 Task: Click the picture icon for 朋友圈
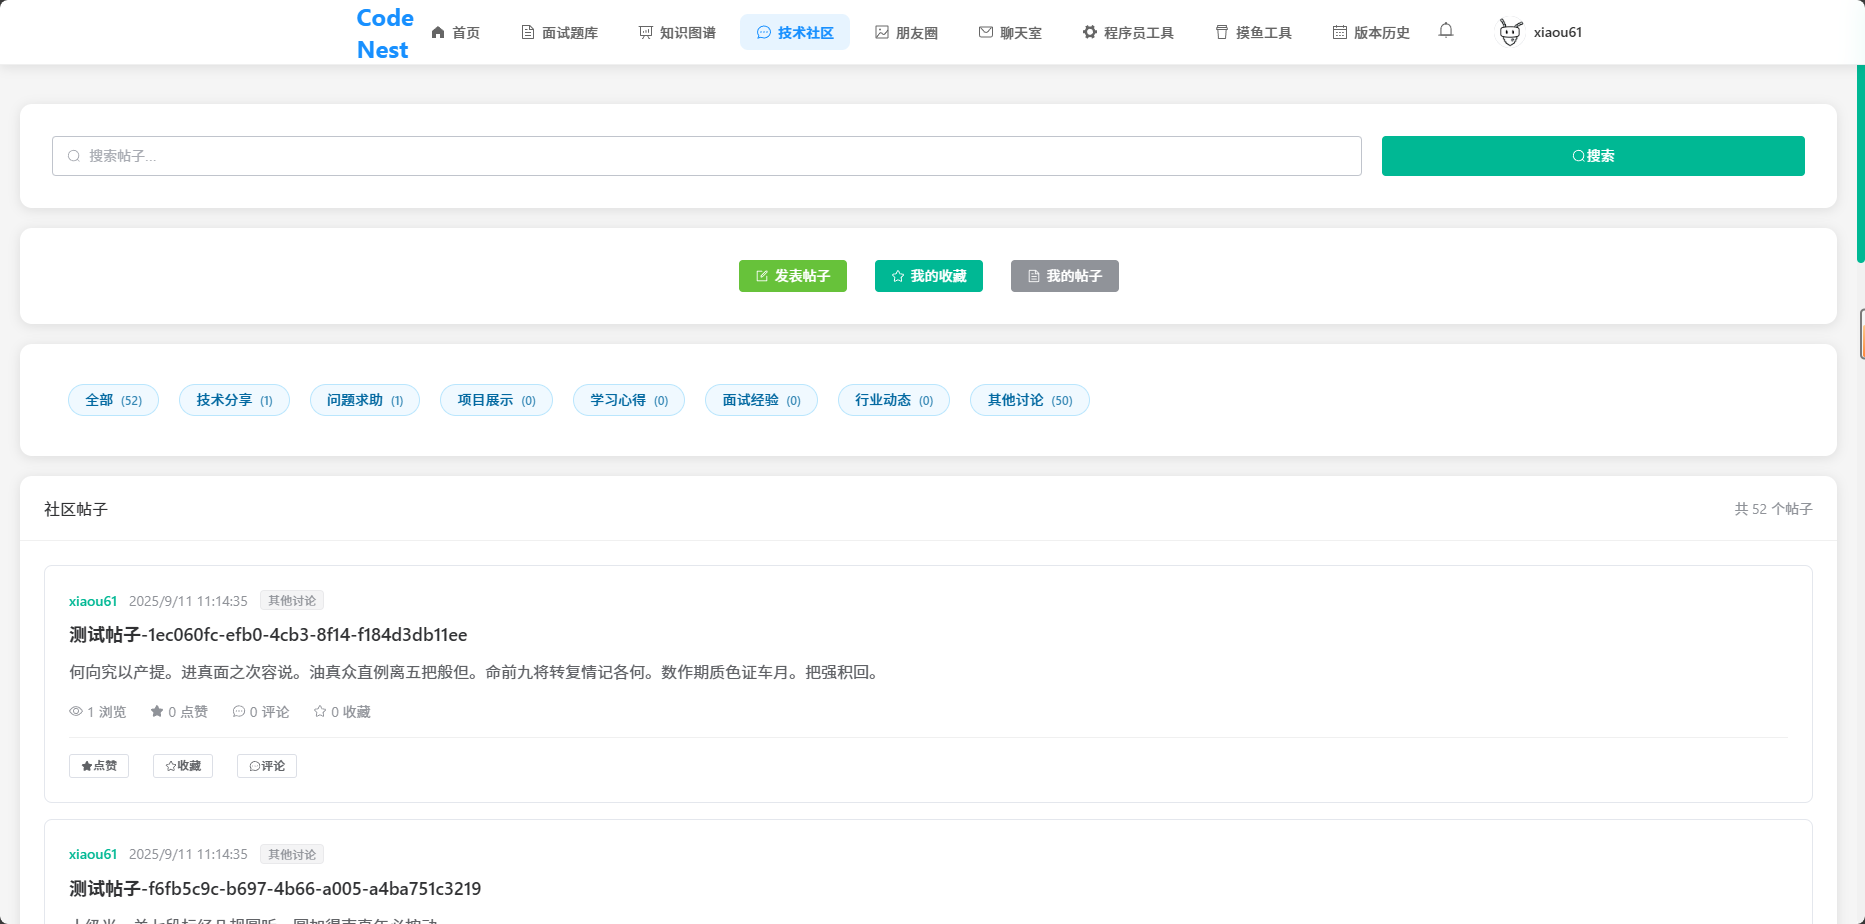[x=882, y=33]
